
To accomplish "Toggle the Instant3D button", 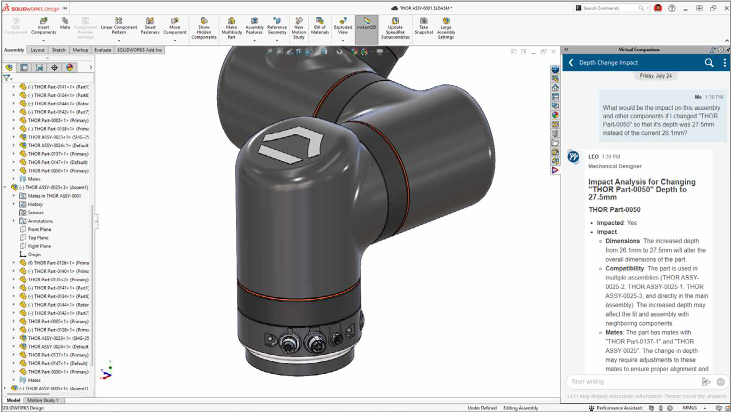I will click(366, 28).
